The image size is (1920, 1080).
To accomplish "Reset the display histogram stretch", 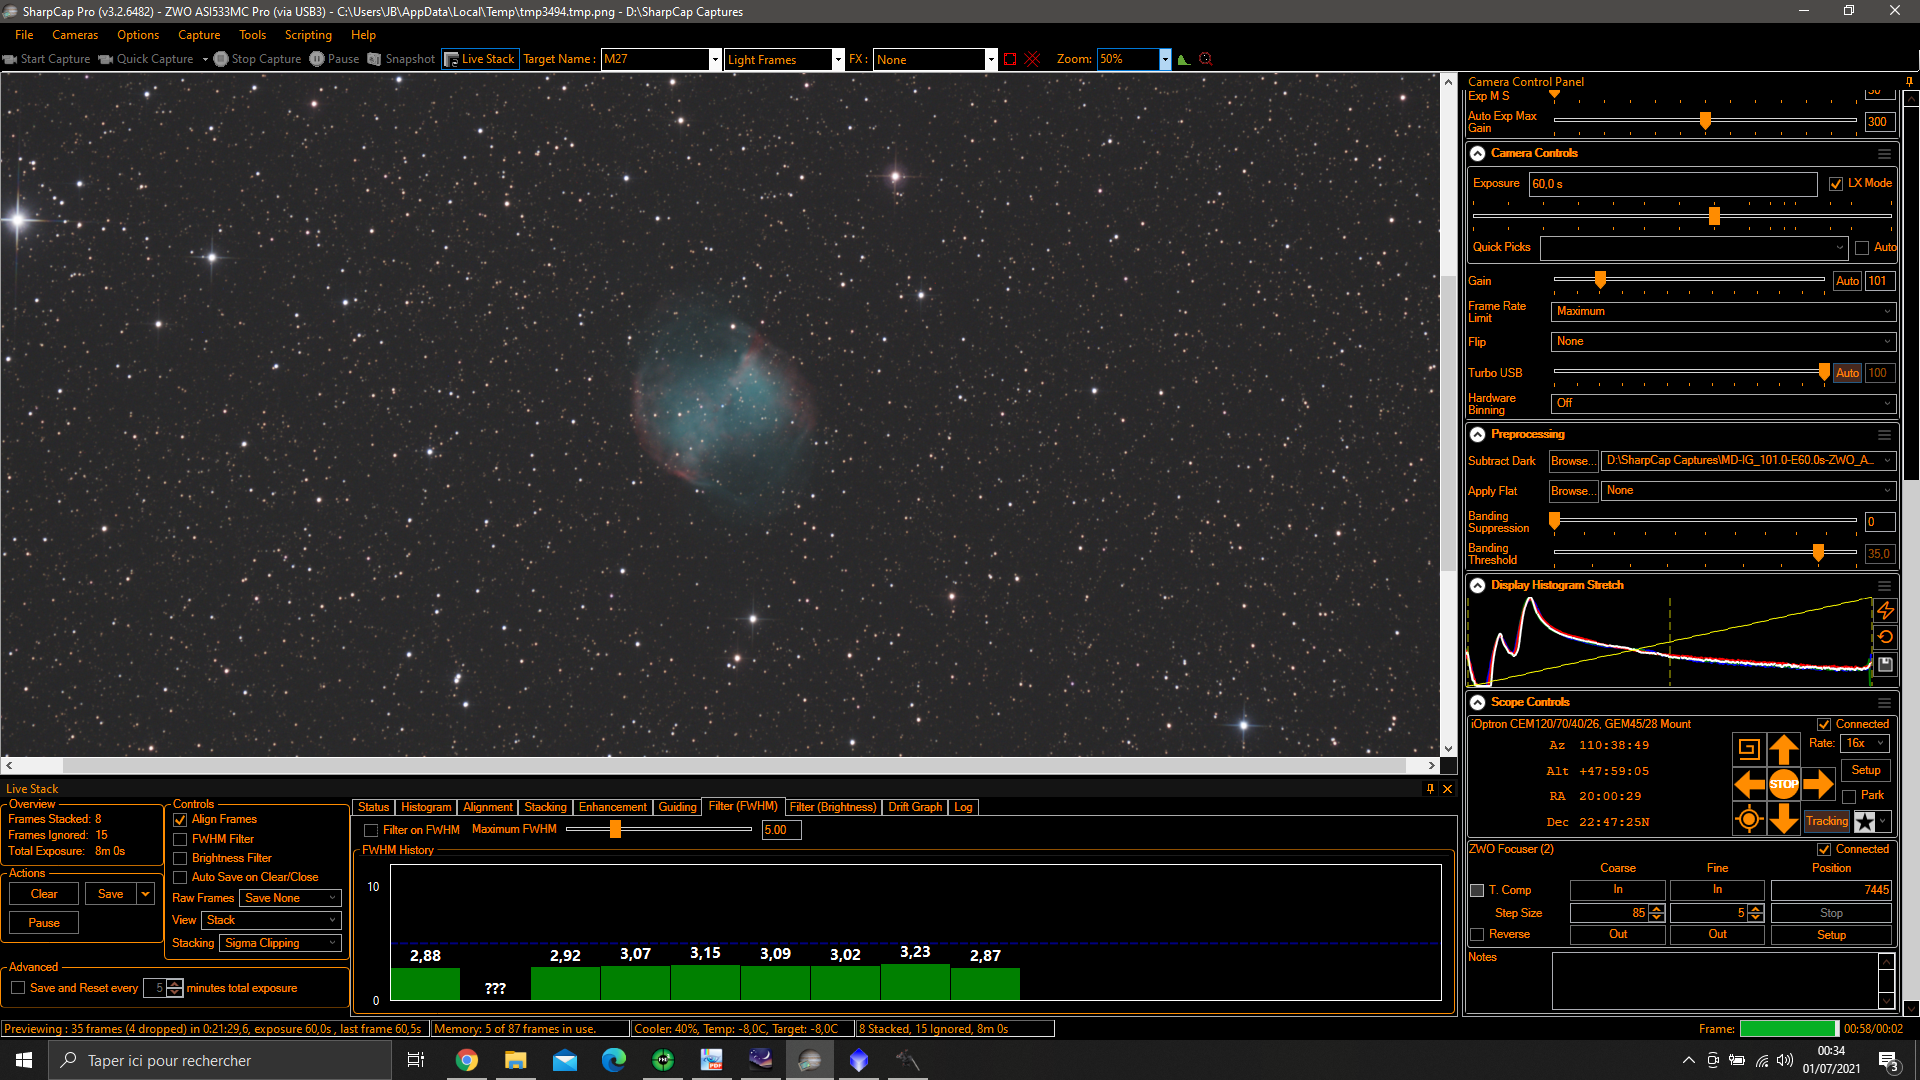I will 1885,637.
